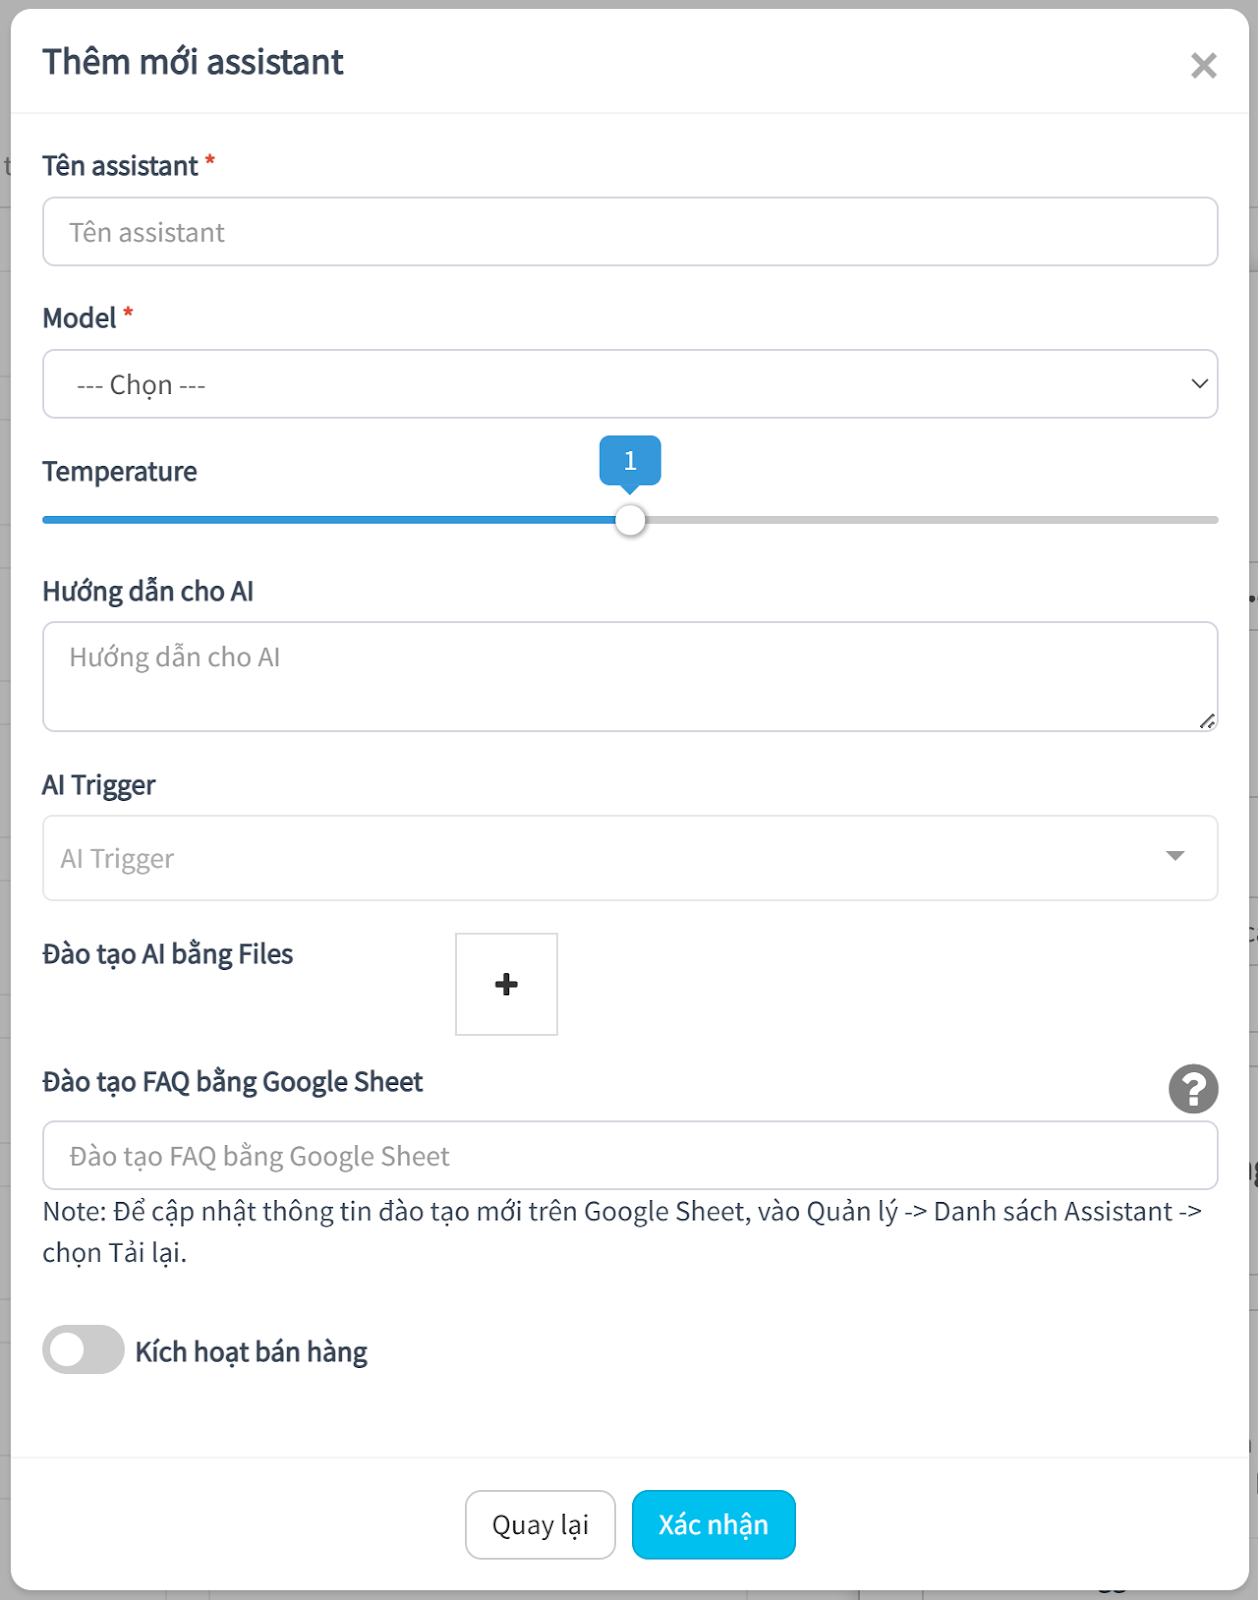Click the Kích hoạt bán hàng label text
Screen dimensions: 1258x1600
point(251,1352)
